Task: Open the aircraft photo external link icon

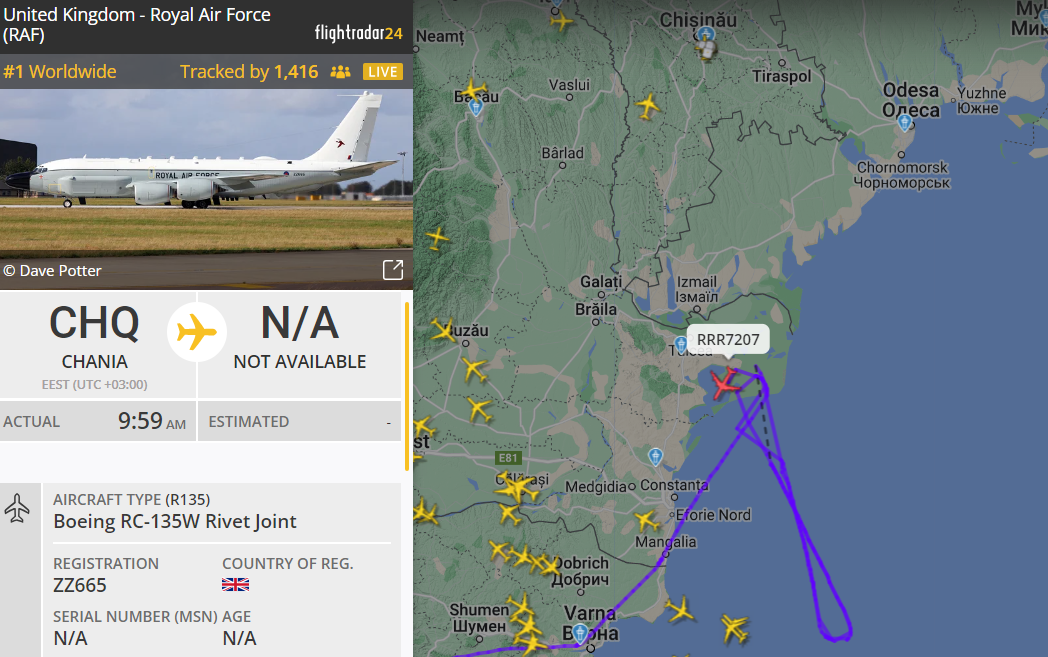Action: point(393,269)
